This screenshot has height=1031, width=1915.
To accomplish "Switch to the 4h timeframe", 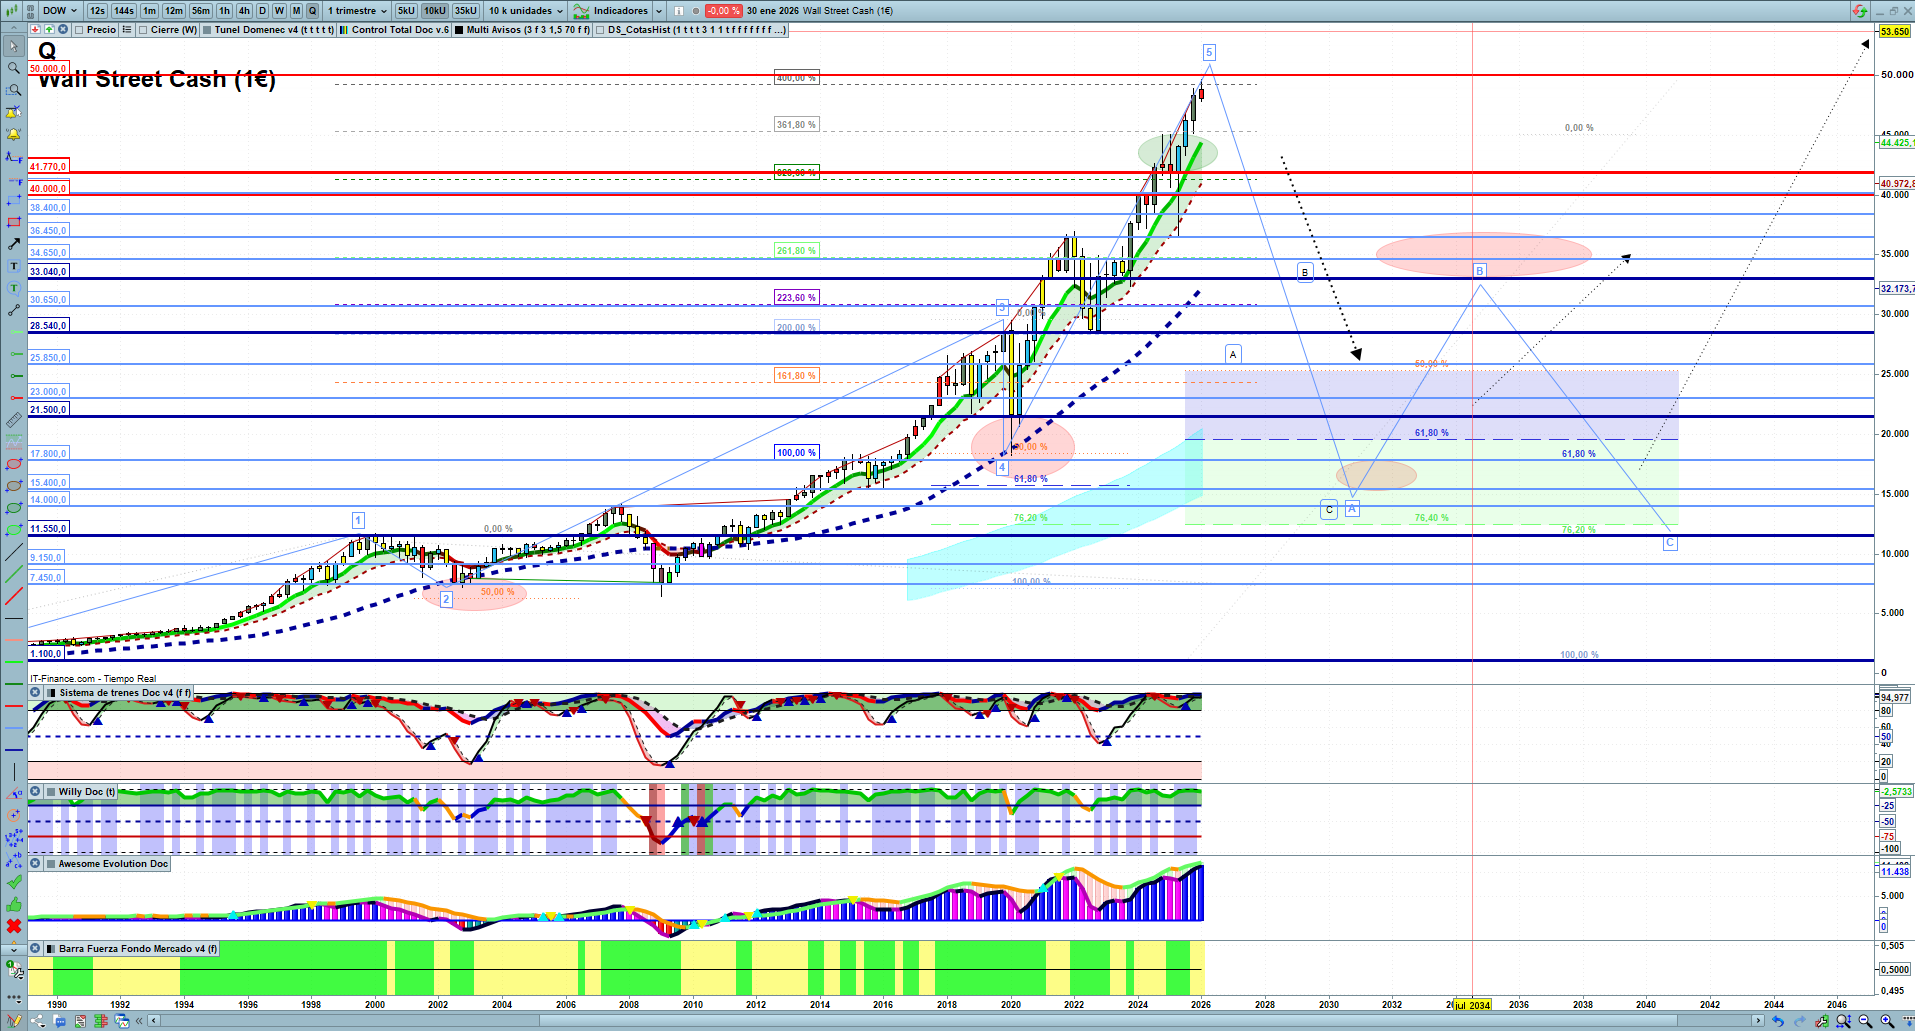I will coord(244,11).
